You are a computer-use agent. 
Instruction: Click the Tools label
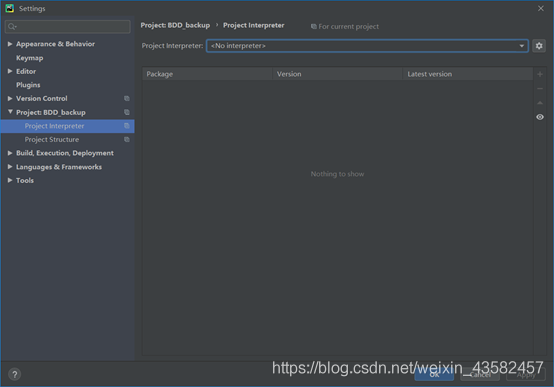[x=25, y=180]
